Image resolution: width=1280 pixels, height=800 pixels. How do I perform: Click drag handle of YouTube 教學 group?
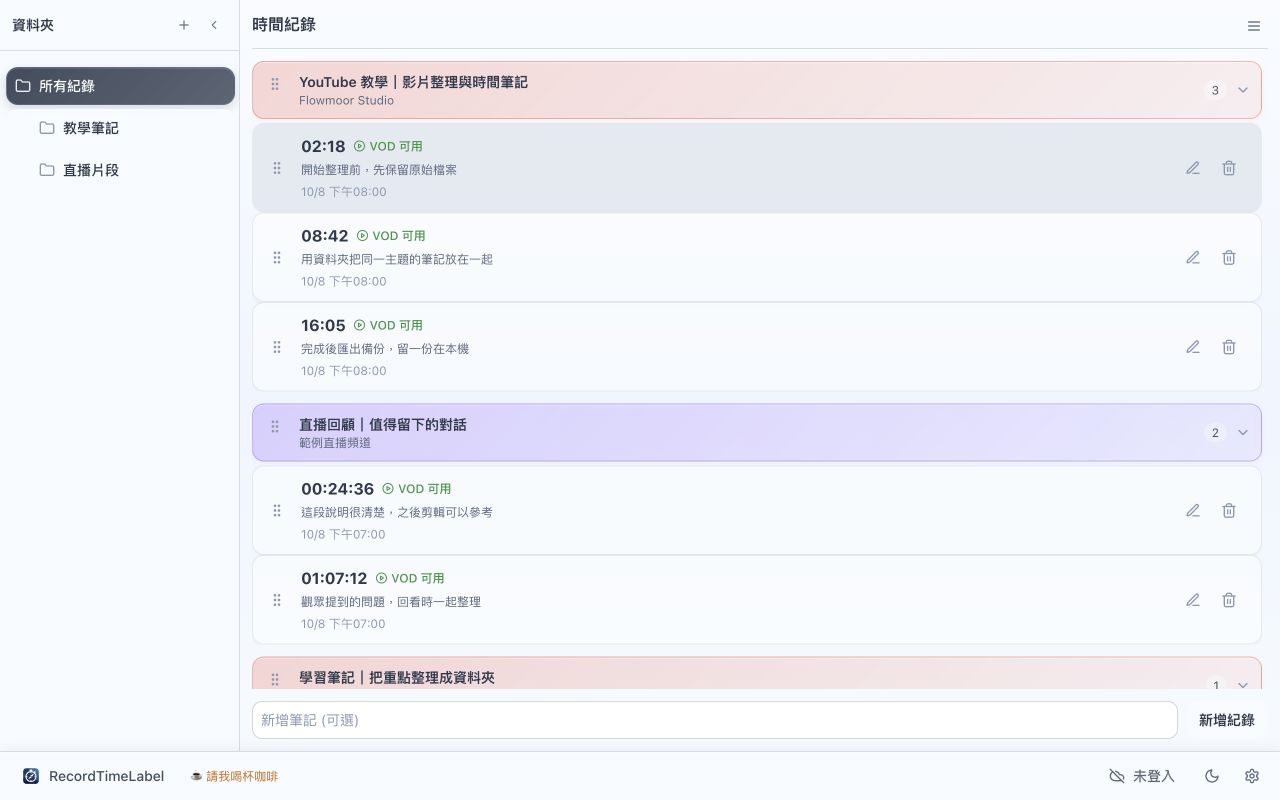[275, 85]
